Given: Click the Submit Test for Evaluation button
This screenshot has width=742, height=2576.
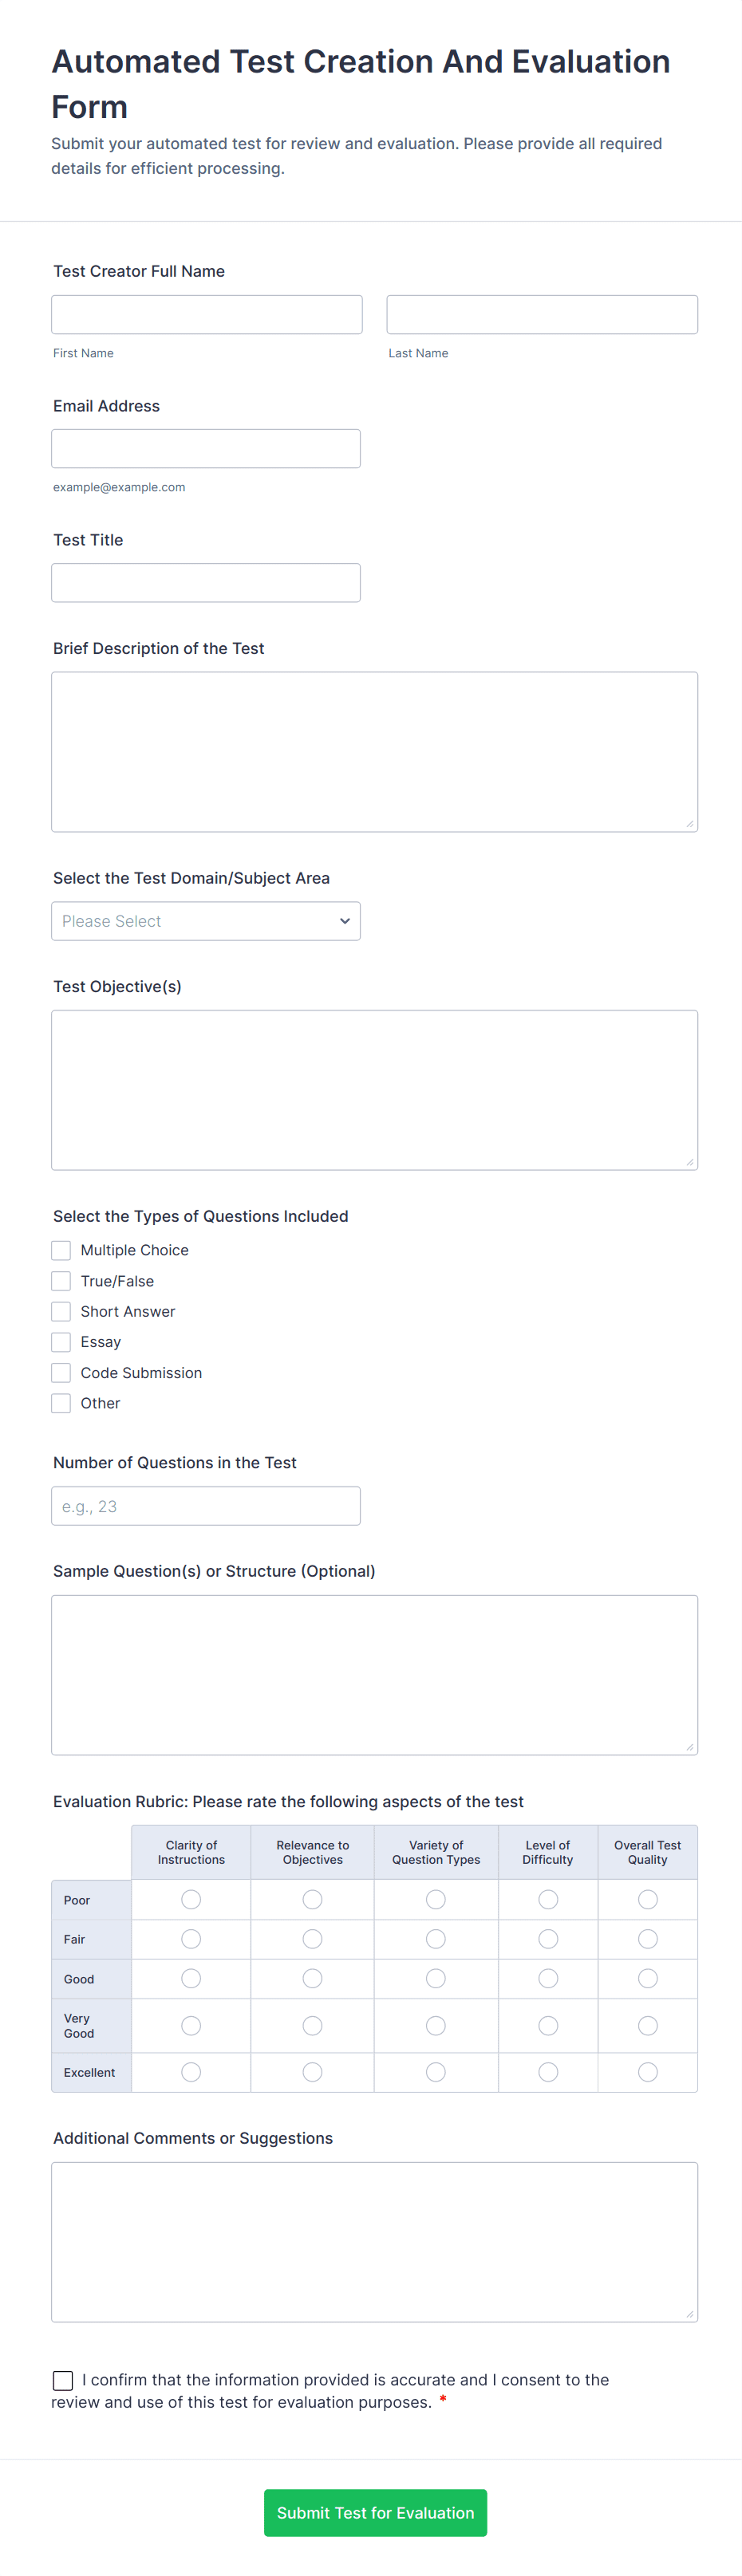Looking at the screenshot, I should point(375,2512).
